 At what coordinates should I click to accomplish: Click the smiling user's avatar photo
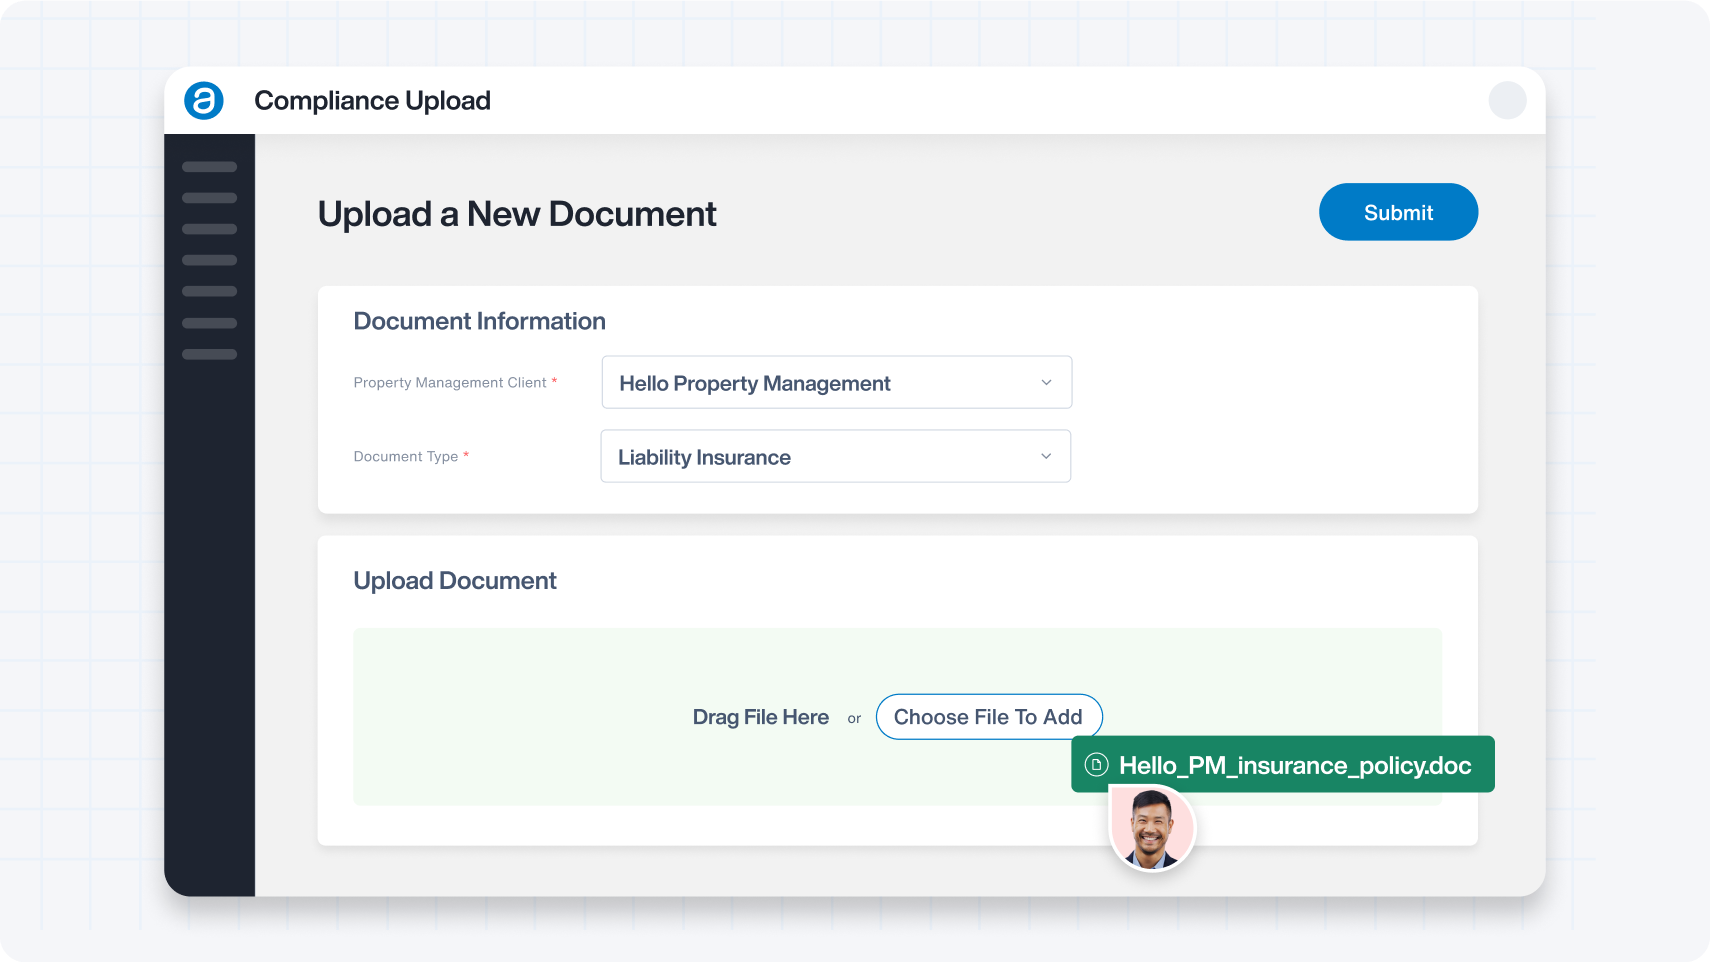[1151, 829]
